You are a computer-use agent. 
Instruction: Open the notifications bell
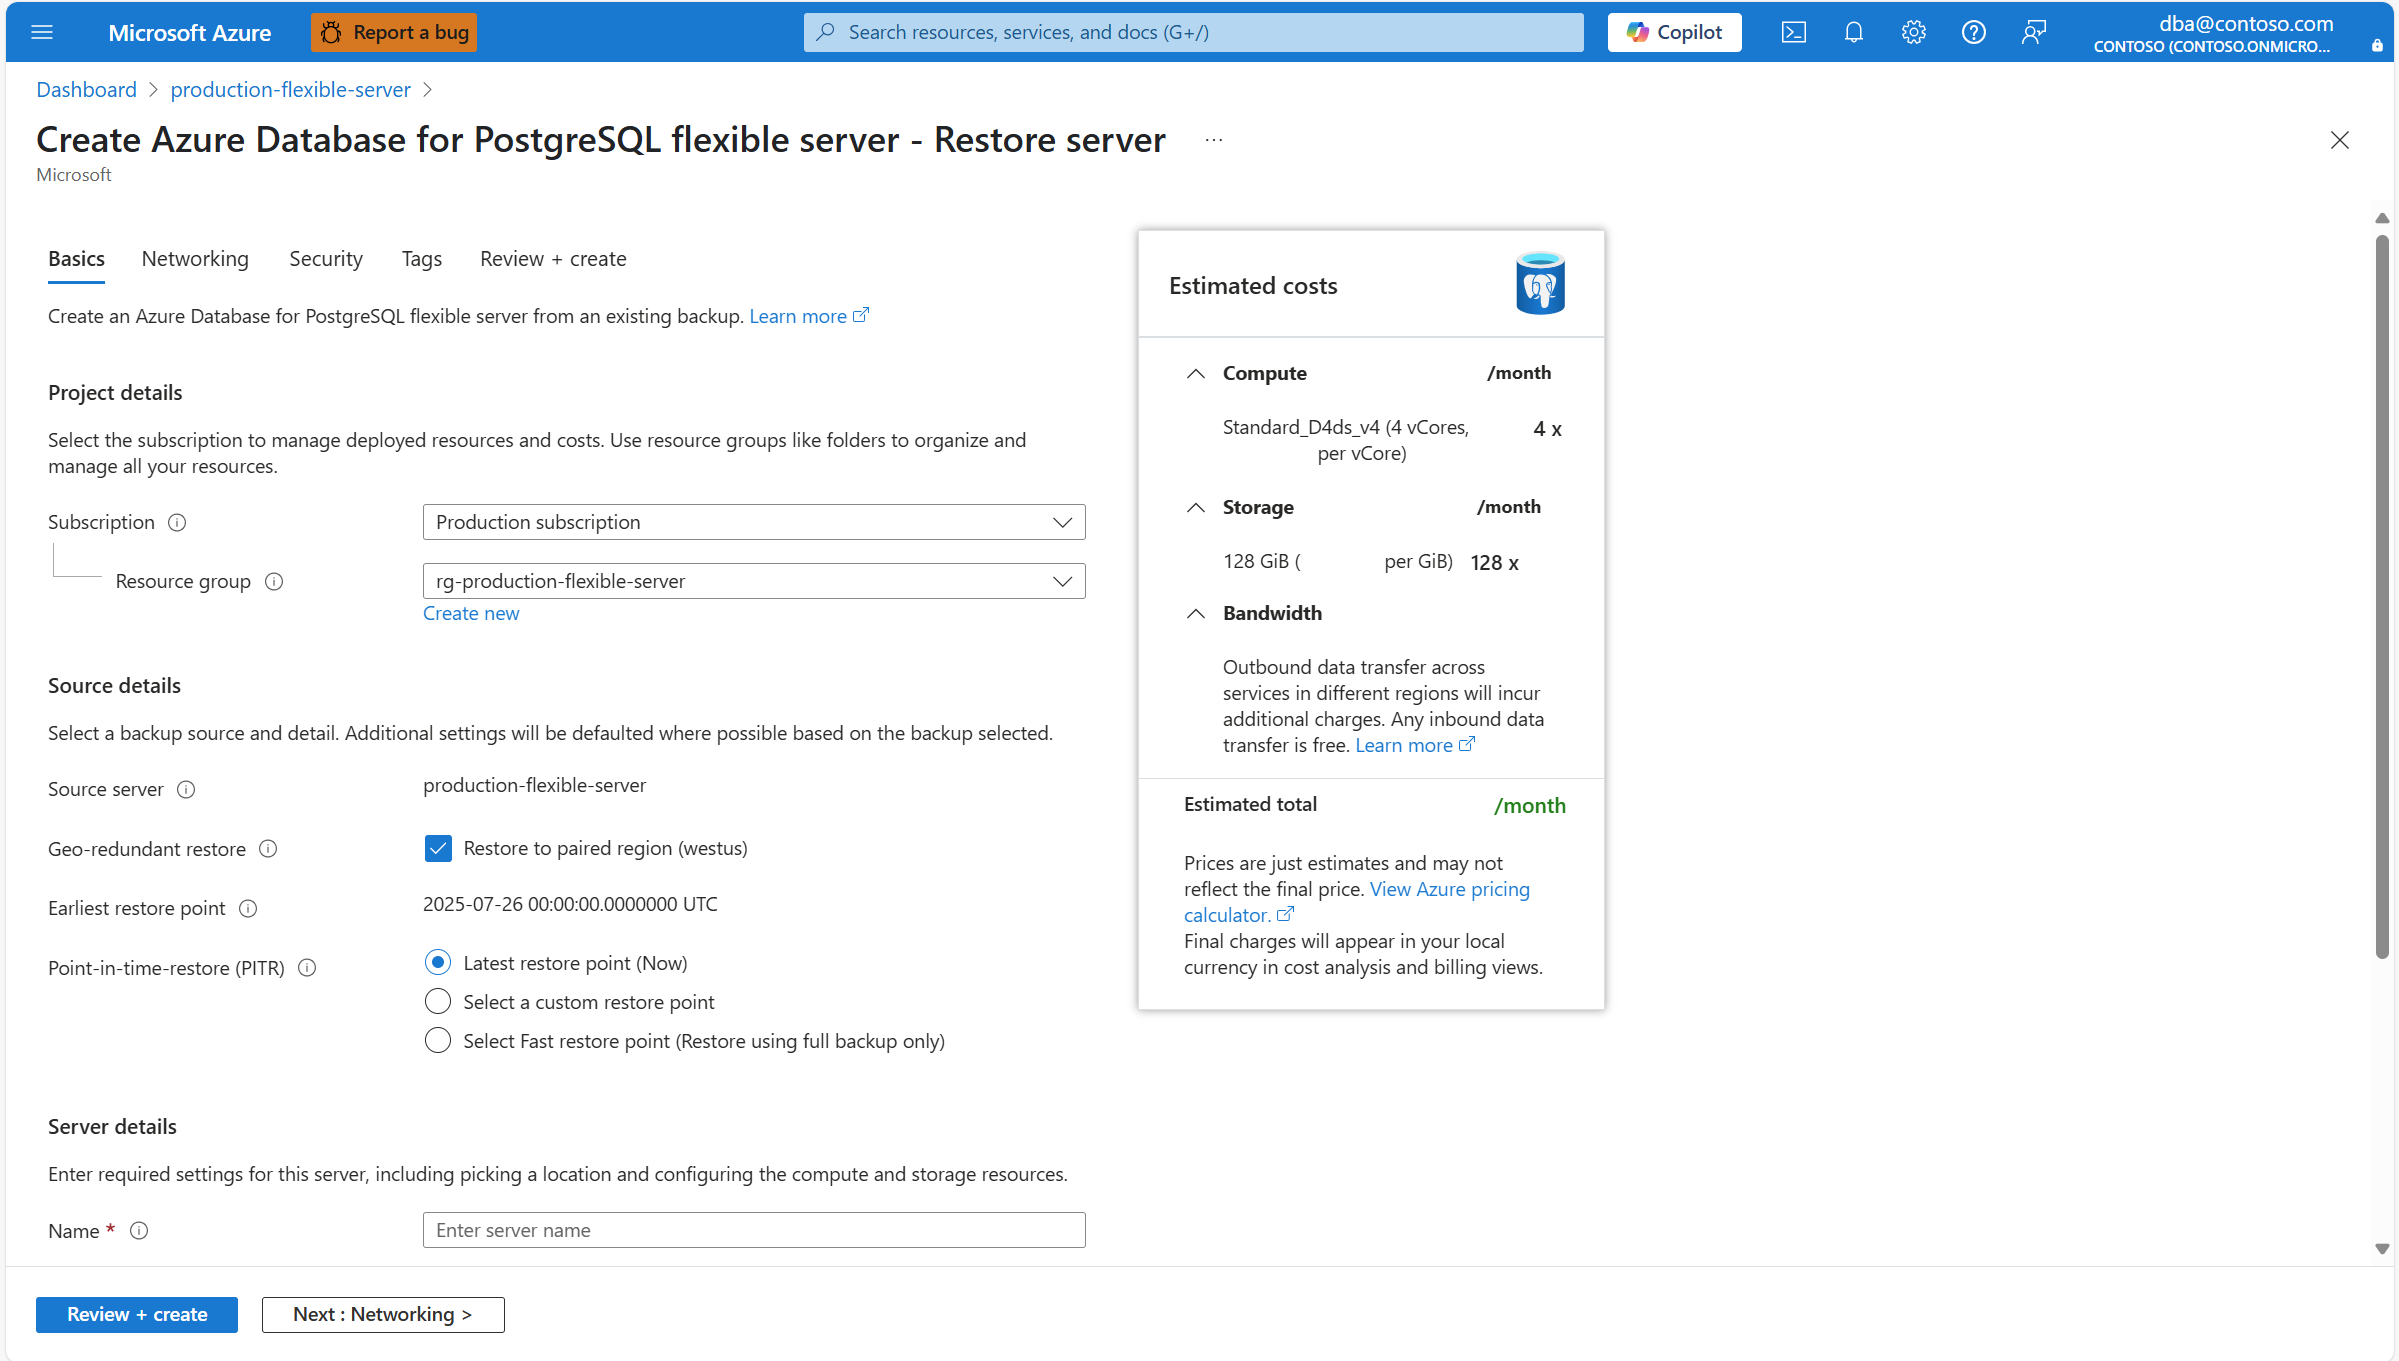(x=1853, y=32)
